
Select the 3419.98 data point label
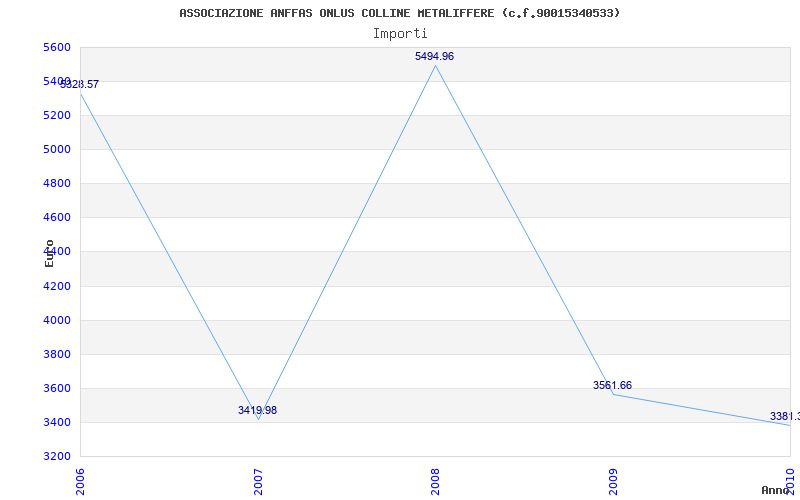pyautogui.click(x=257, y=410)
